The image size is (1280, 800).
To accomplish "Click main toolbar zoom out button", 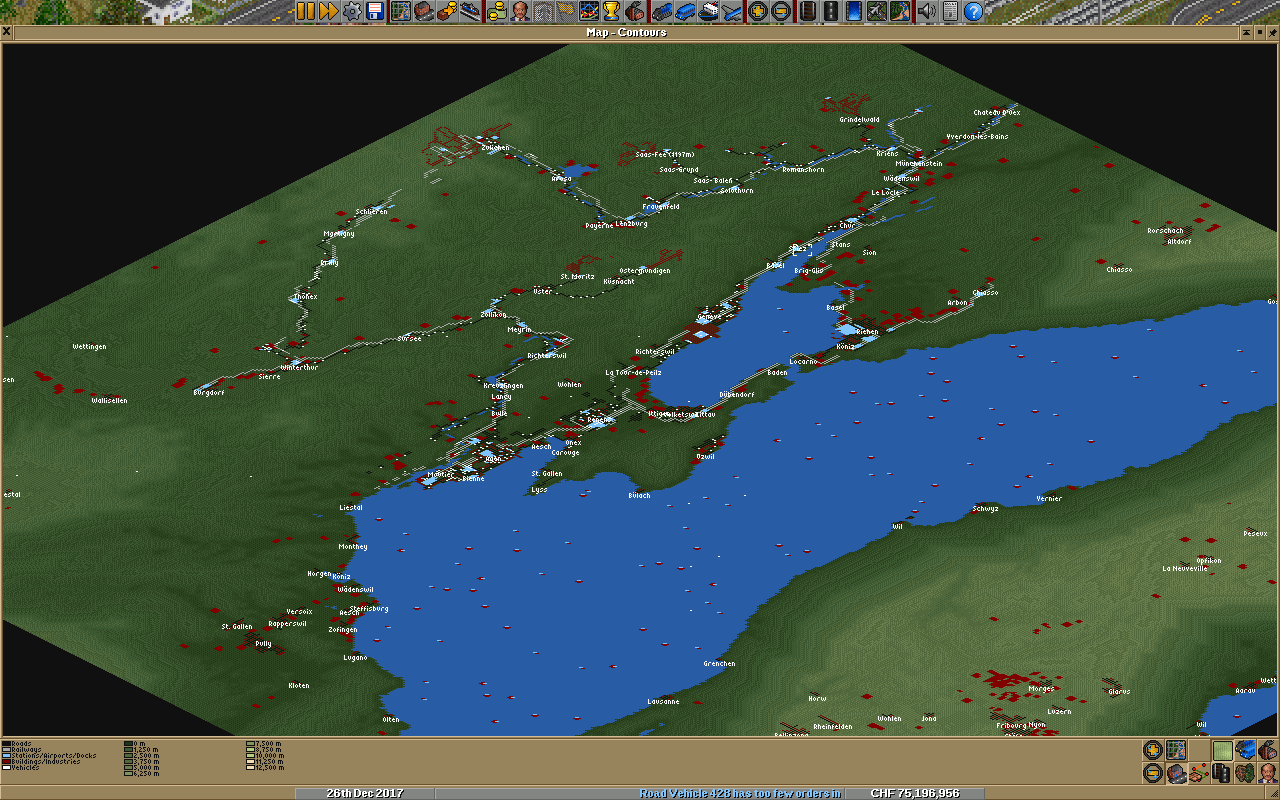I will point(781,12).
